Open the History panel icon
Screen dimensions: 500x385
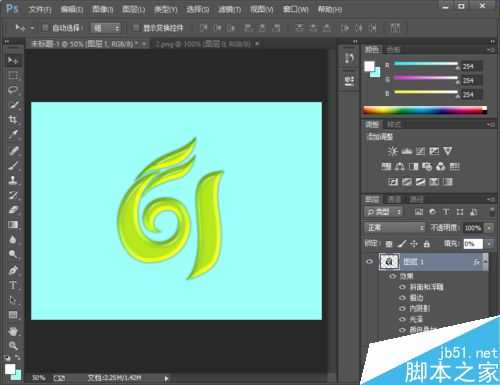click(x=349, y=58)
